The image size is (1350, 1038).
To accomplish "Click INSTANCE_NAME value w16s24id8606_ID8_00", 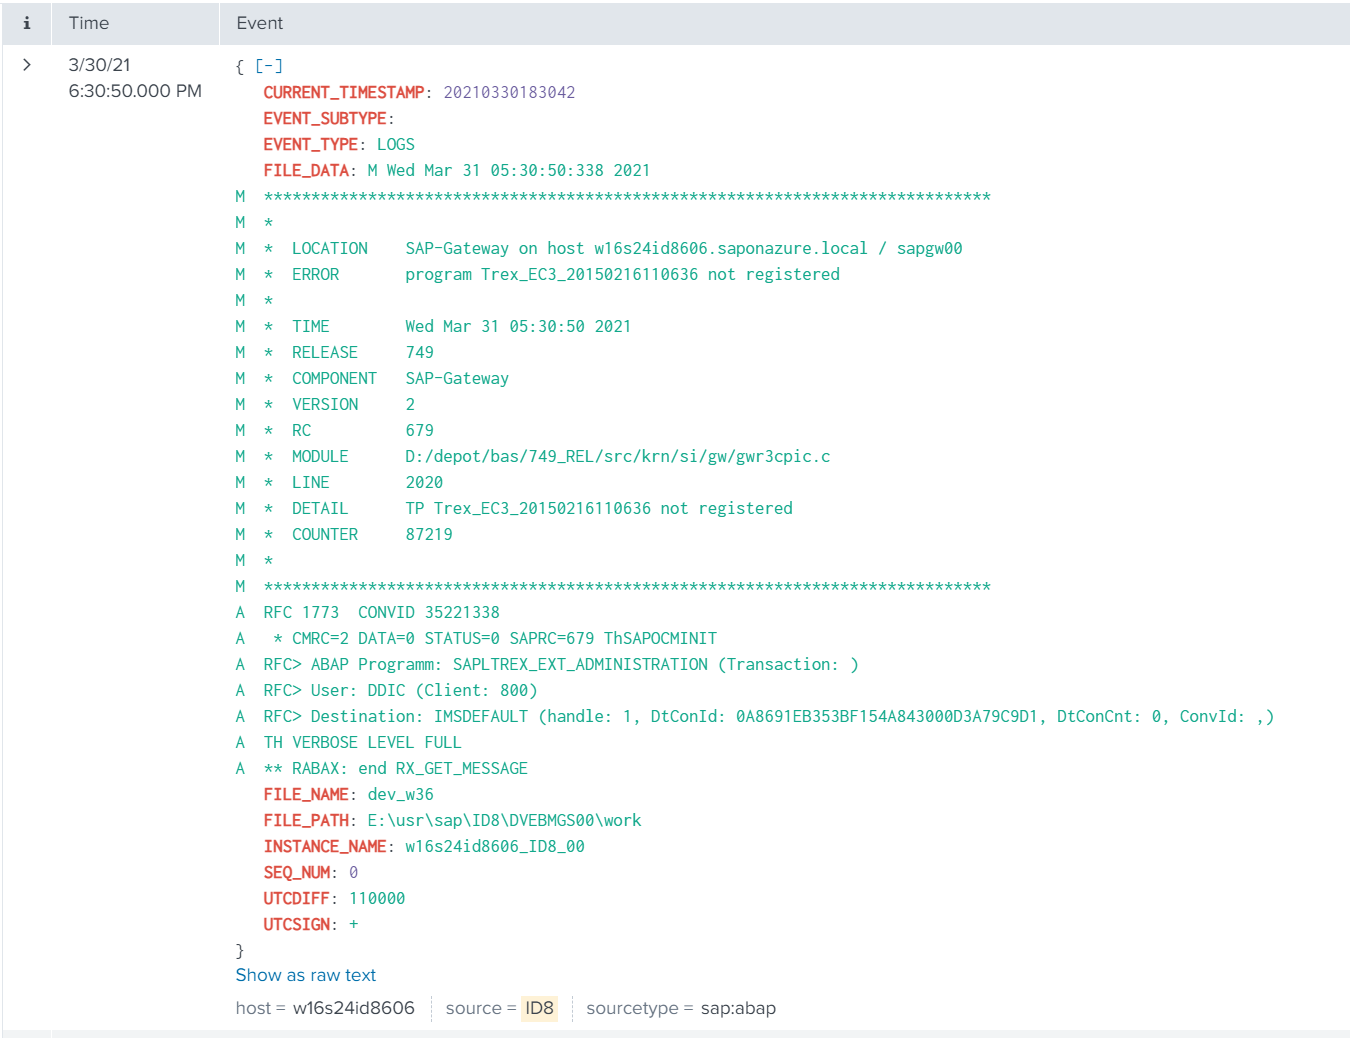I will tap(494, 846).
